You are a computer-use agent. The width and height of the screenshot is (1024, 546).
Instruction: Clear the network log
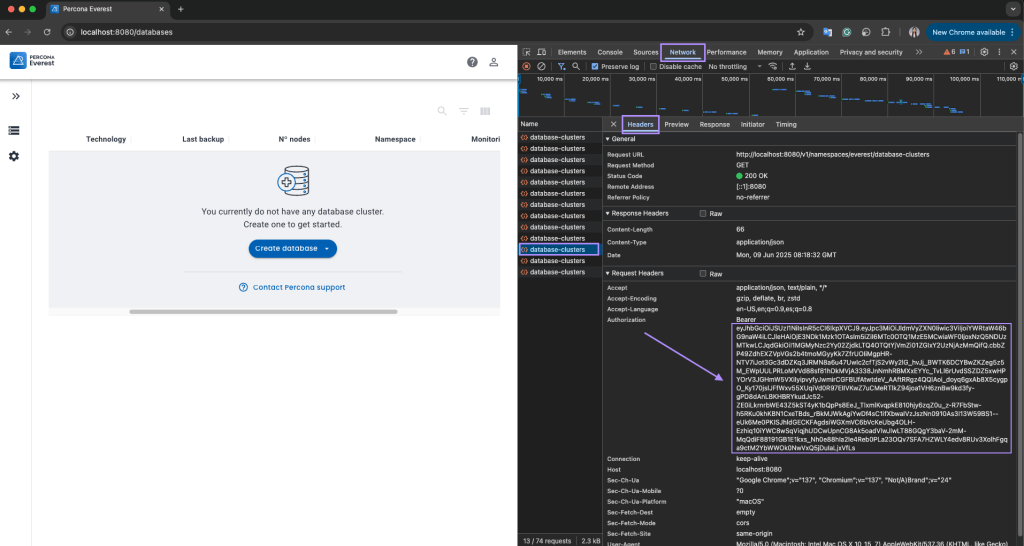(x=541, y=67)
